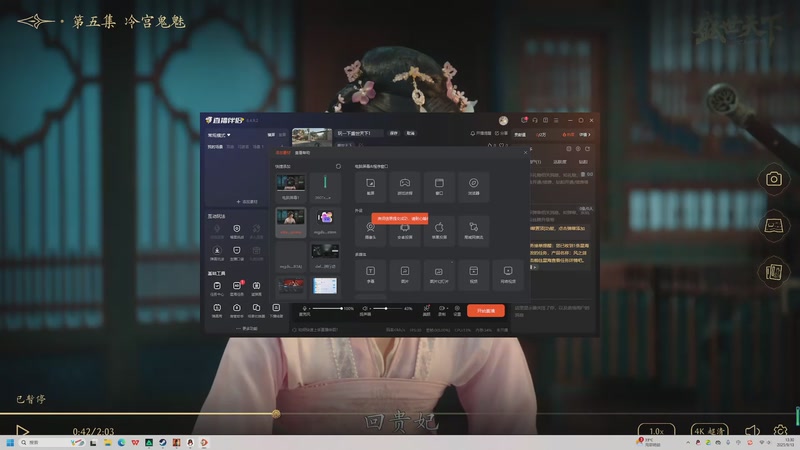Select the window capture source
The width and height of the screenshot is (800, 450).
(x=439, y=186)
